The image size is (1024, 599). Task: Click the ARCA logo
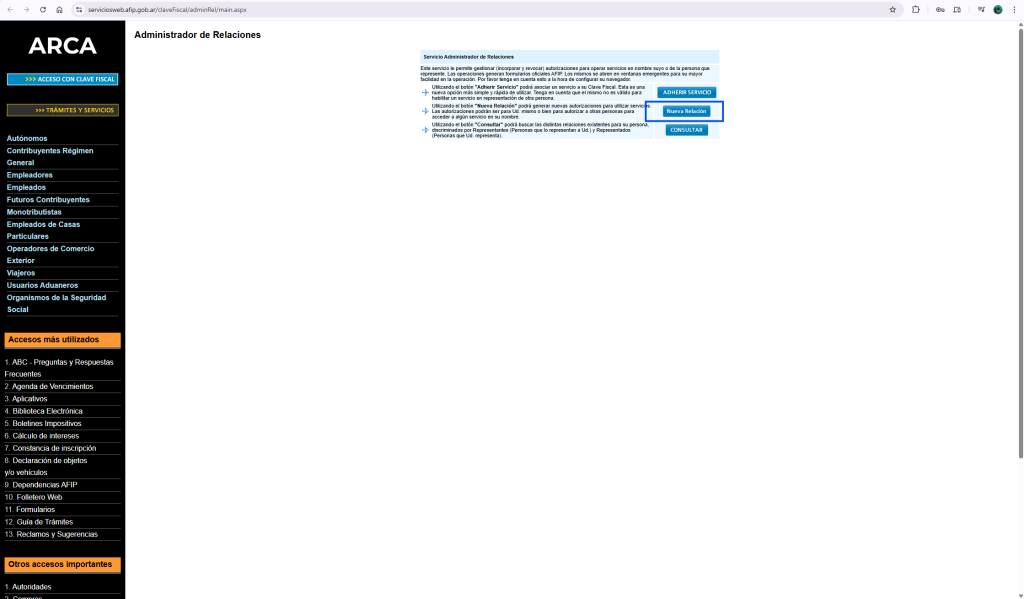point(62,46)
